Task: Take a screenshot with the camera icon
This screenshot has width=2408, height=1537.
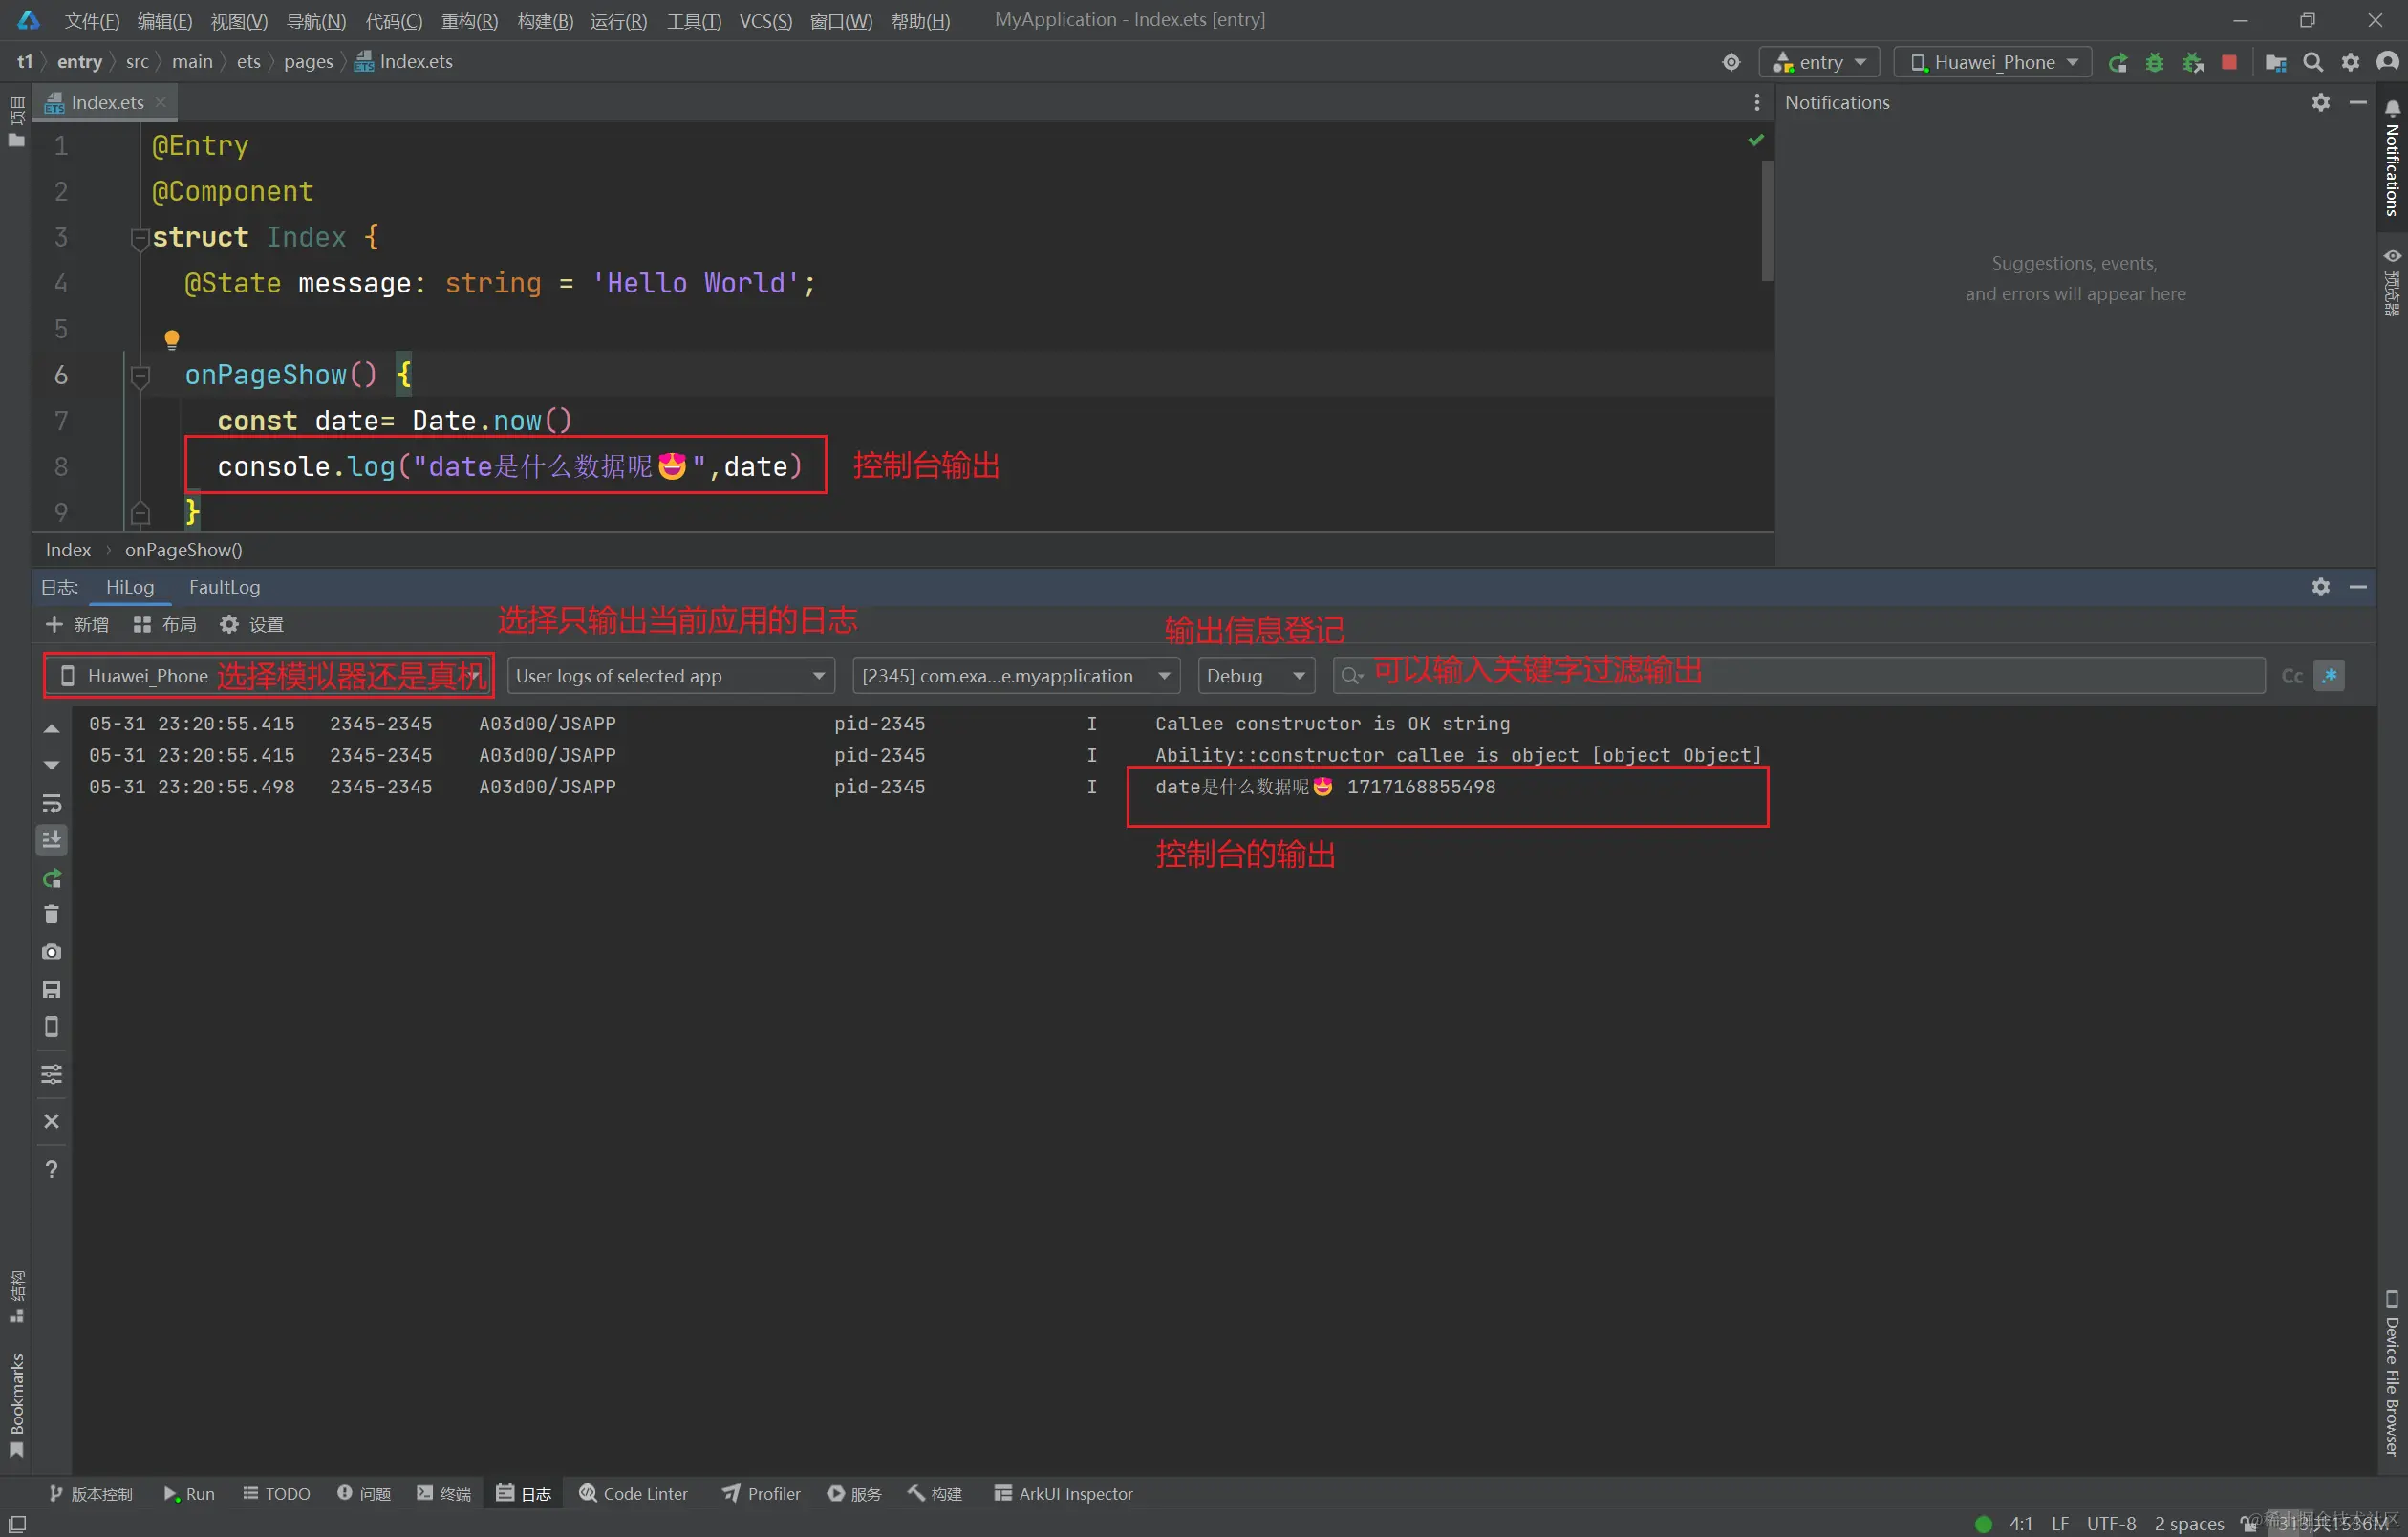Action: pyautogui.click(x=52, y=951)
